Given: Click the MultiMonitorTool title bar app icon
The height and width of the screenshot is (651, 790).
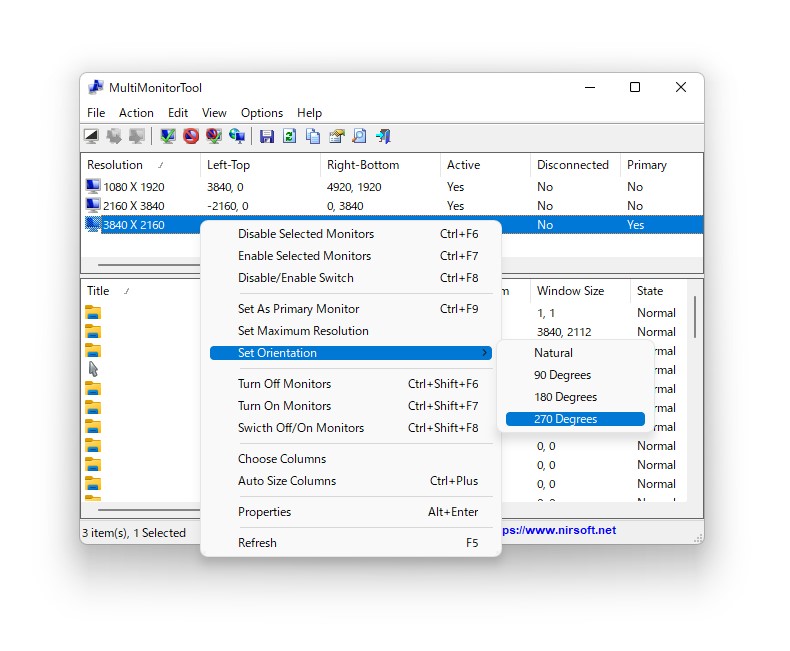Looking at the screenshot, I should click(96, 88).
